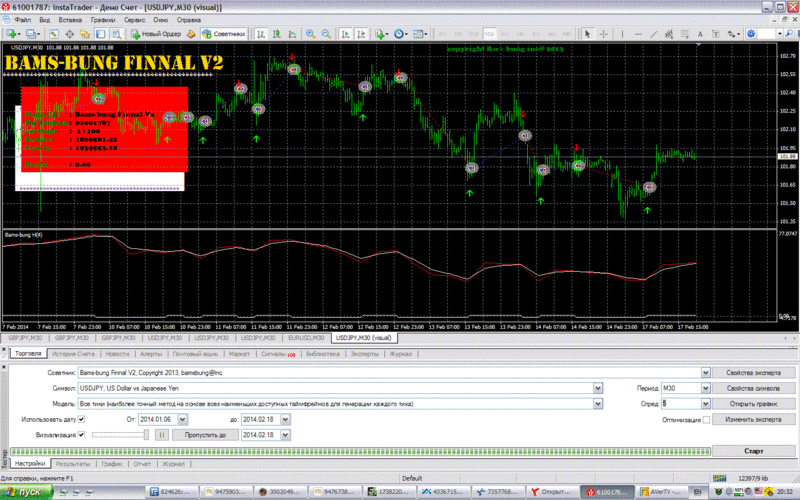The image size is (800, 500).
Task: Zoom in the chart with magnifier plus
Action: (310, 34)
